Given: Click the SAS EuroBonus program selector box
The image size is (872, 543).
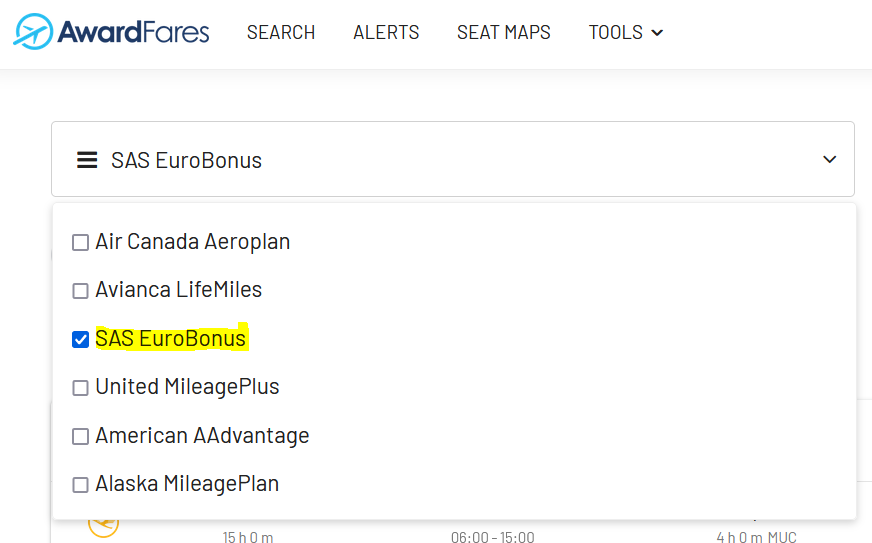Looking at the screenshot, I should (x=452, y=160).
